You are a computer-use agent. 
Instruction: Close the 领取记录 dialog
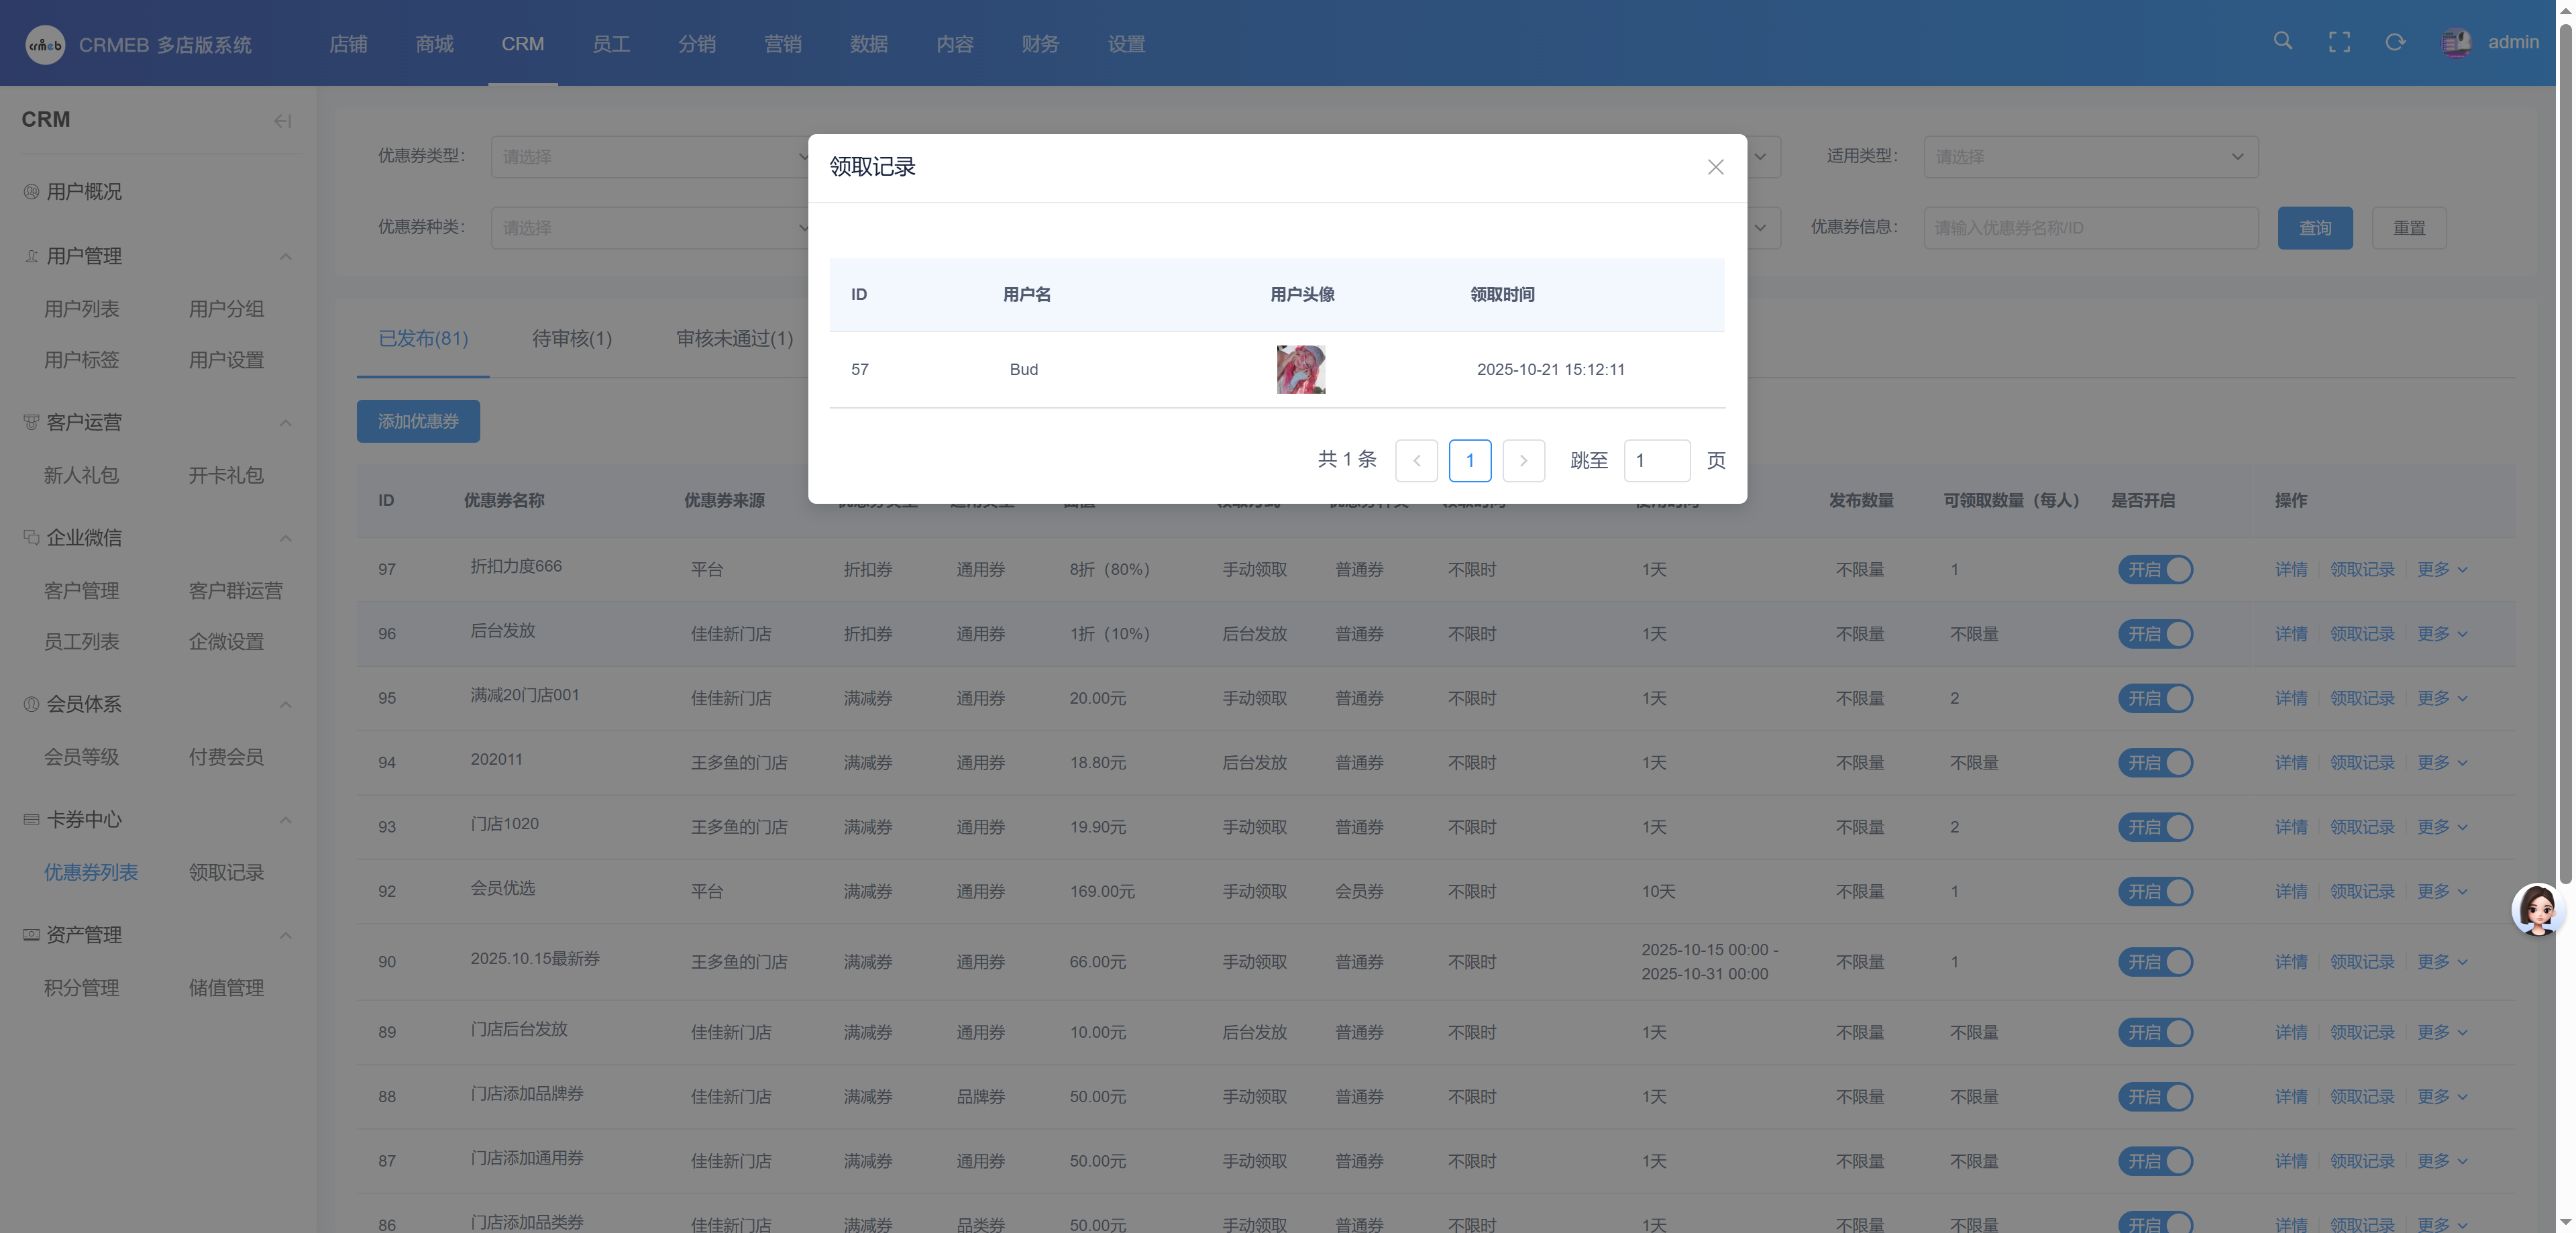[x=1715, y=167]
